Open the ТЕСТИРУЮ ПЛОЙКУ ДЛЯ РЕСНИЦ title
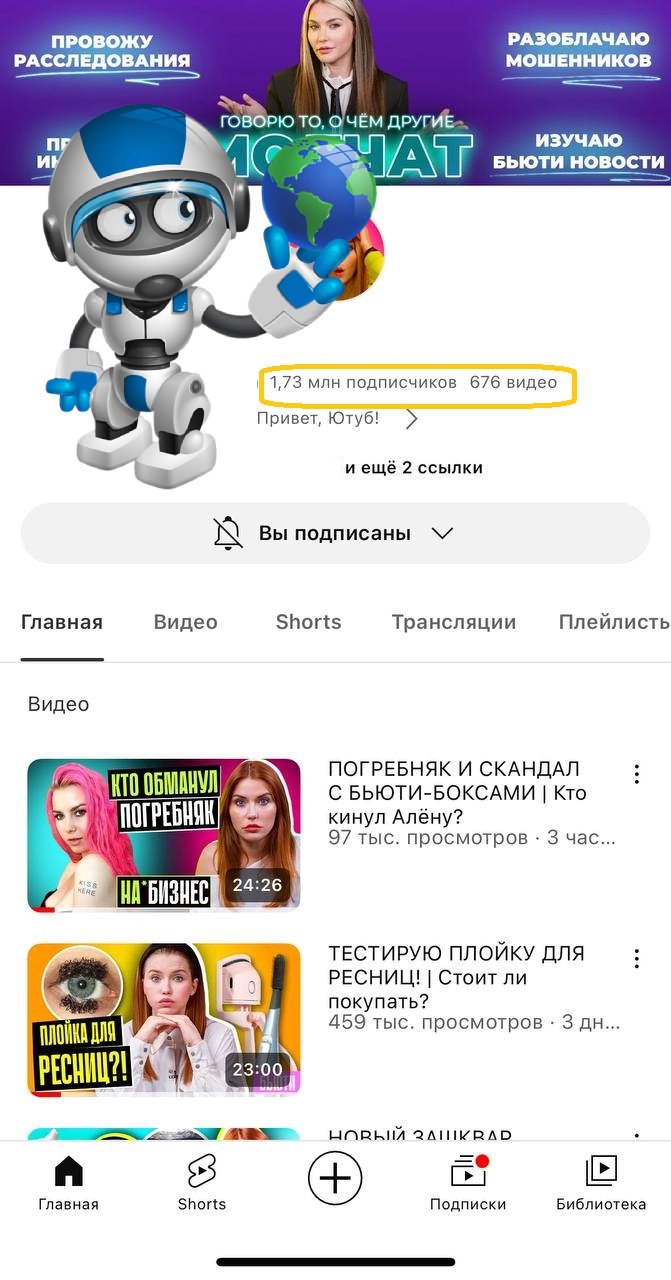Screen dimensions: 671x1280 point(456,977)
